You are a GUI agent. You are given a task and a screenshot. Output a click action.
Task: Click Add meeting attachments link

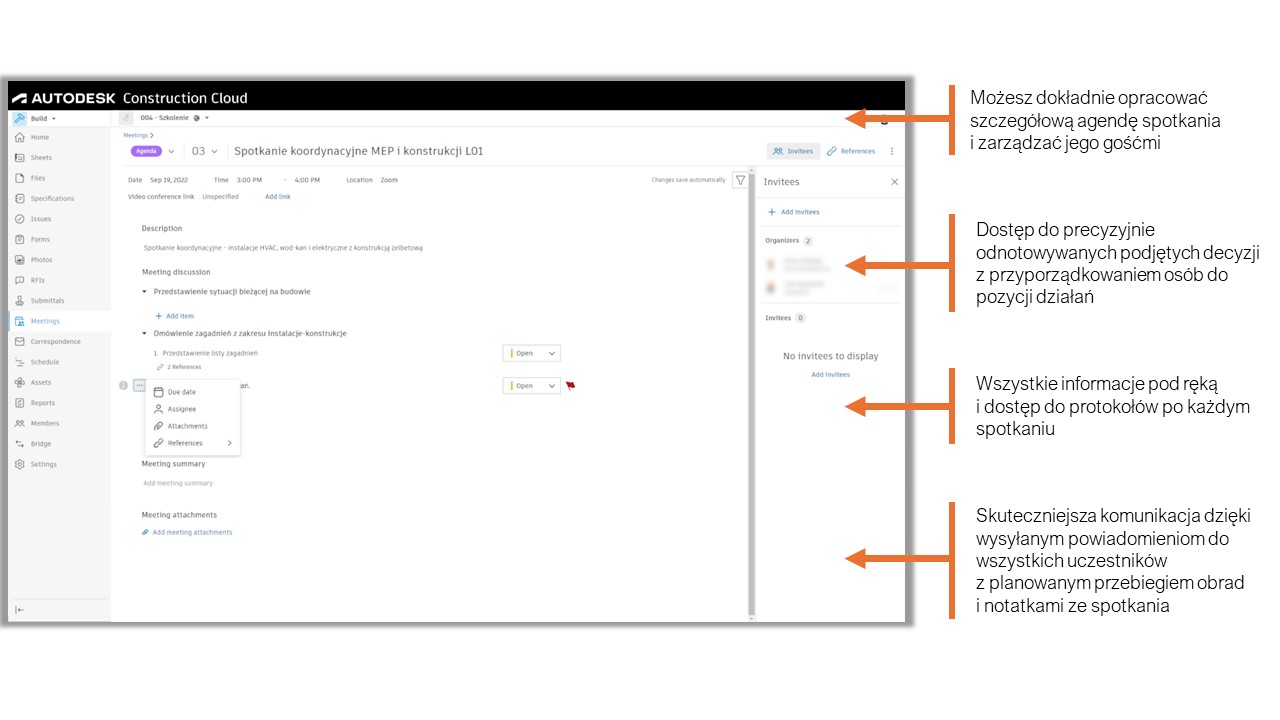(x=192, y=532)
